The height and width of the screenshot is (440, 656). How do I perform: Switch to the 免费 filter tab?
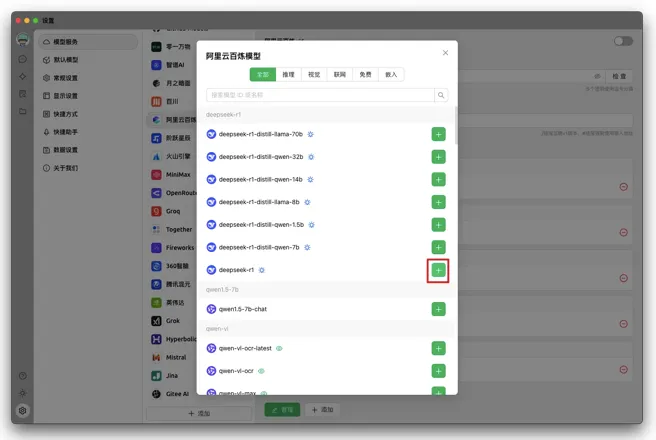pos(365,74)
